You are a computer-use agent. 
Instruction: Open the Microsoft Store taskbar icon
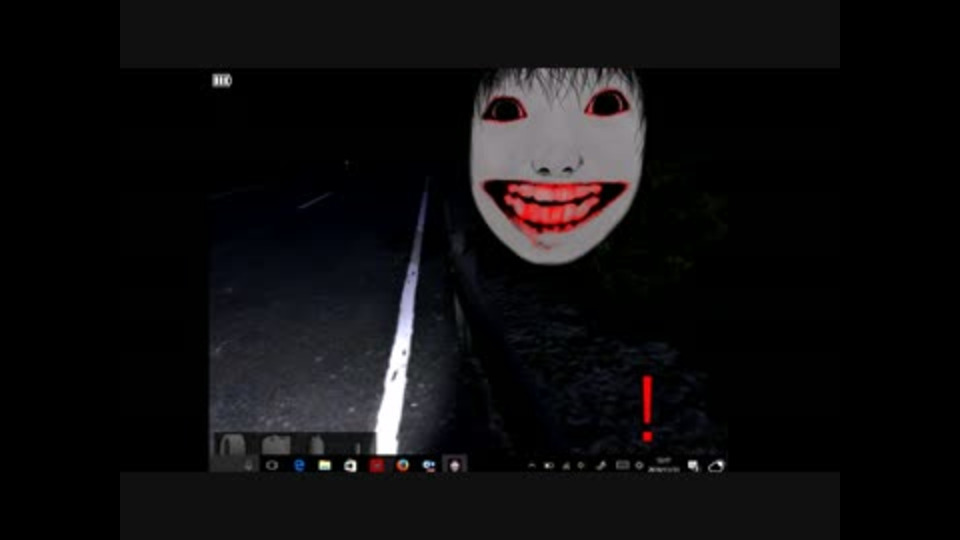click(x=350, y=466)
